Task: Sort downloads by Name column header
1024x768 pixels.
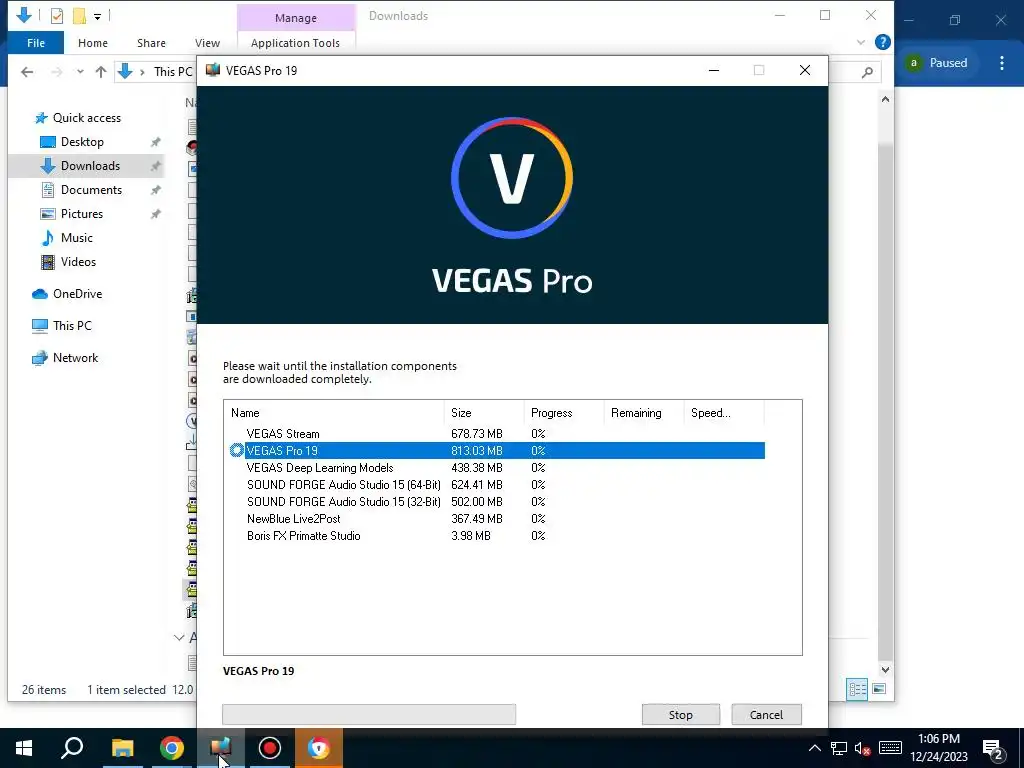Action: click(x=334, y=413)
